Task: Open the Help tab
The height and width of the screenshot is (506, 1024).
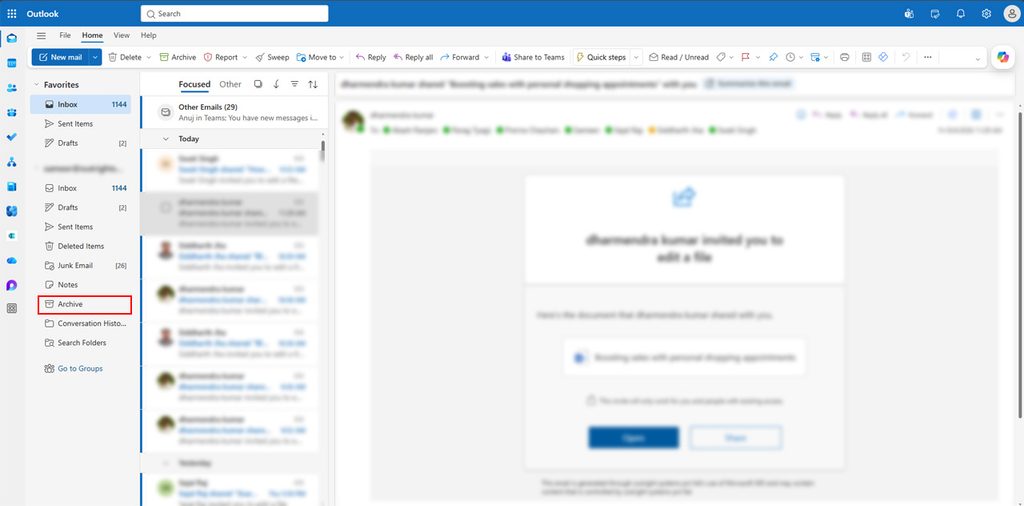Action: click(148, 35)
